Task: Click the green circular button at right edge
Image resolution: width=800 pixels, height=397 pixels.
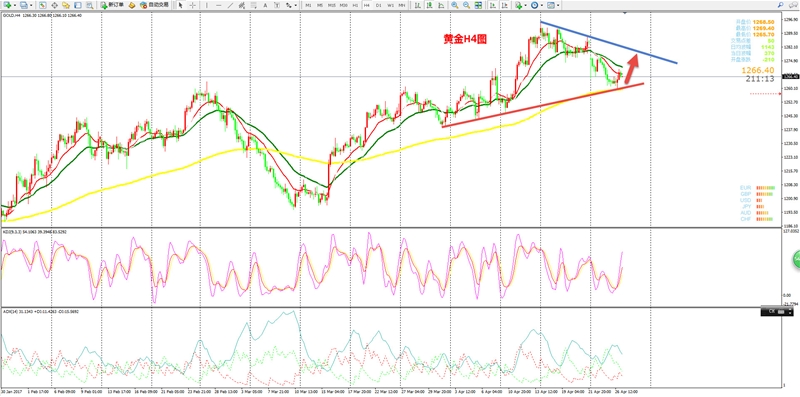Action: tap(796, 260)
